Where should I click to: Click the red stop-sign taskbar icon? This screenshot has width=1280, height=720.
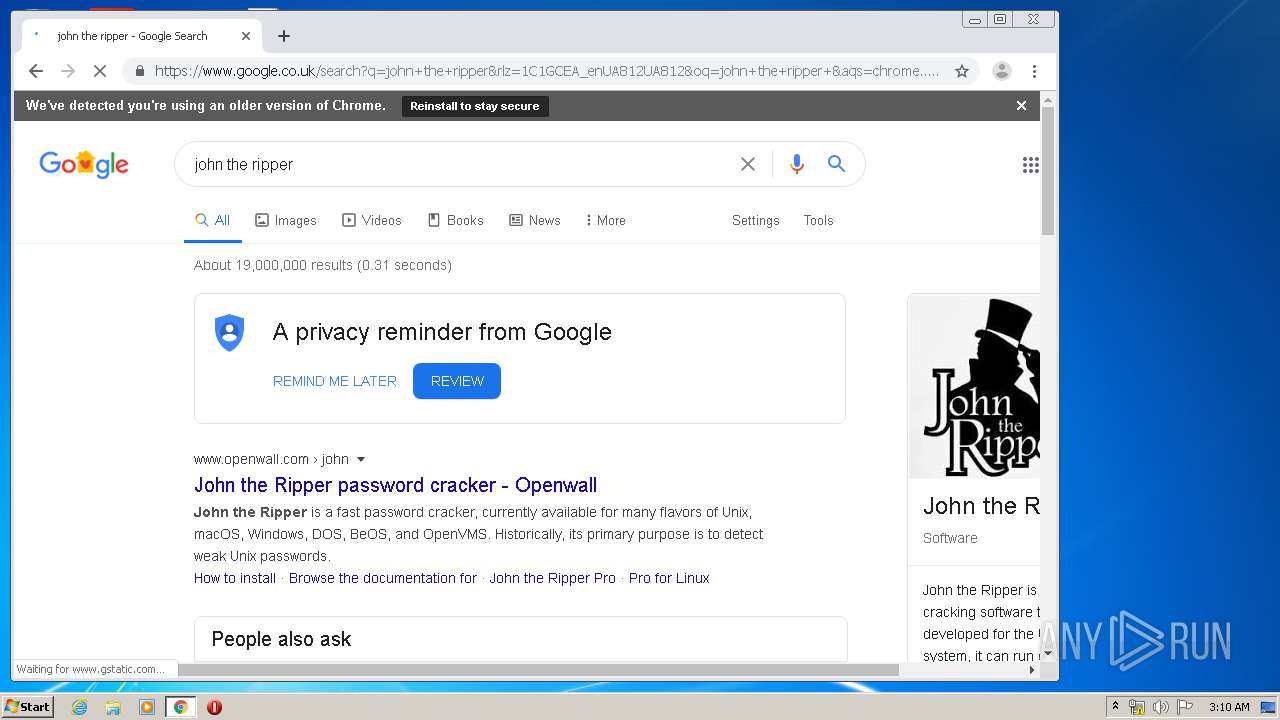[x=214, y=707]
